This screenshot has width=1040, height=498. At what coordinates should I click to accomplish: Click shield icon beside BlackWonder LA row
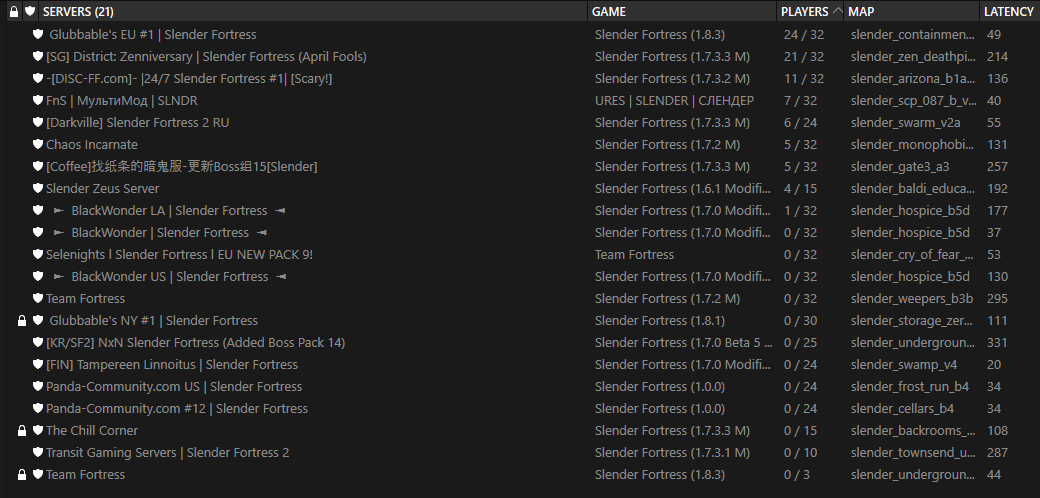point(38,210)
